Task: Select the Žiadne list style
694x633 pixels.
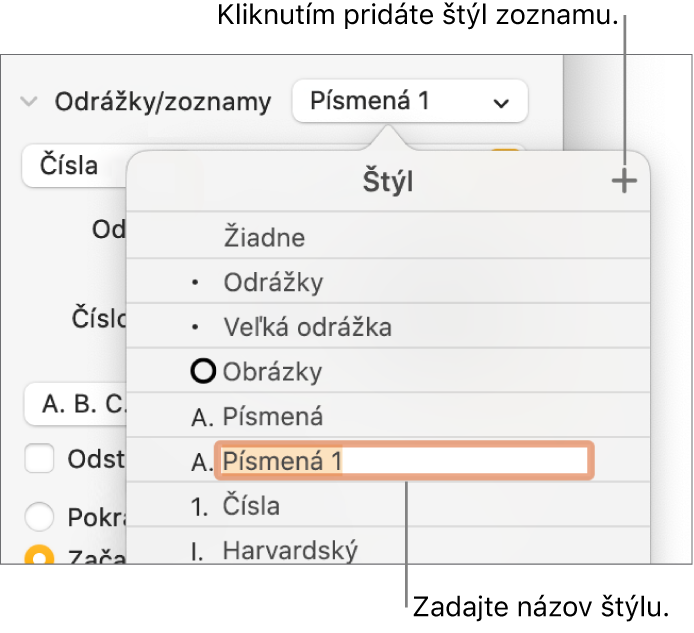Action: [388, 237]
